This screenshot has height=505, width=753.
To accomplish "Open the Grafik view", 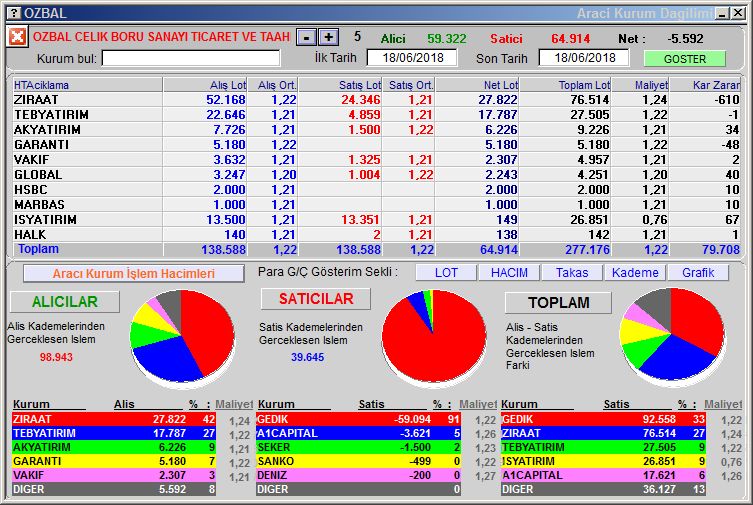I will (698, 273).
